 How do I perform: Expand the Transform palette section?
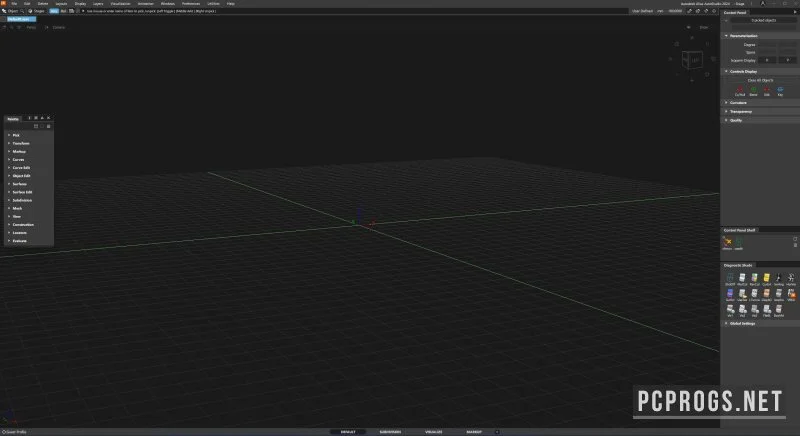pyautogui.click(x=29, y=143)
